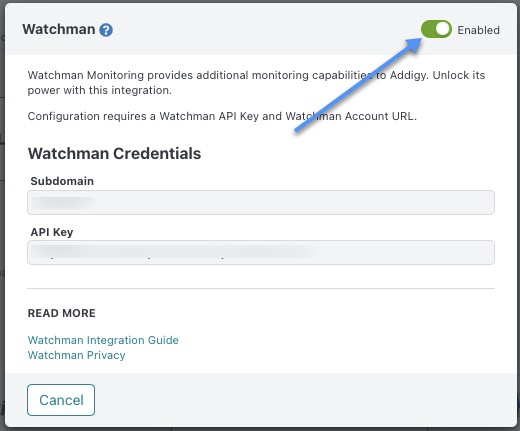This screenshot has width=520, height=431.
Task: Open the Watchman Privacy link
Action: (x=76, y=355)
